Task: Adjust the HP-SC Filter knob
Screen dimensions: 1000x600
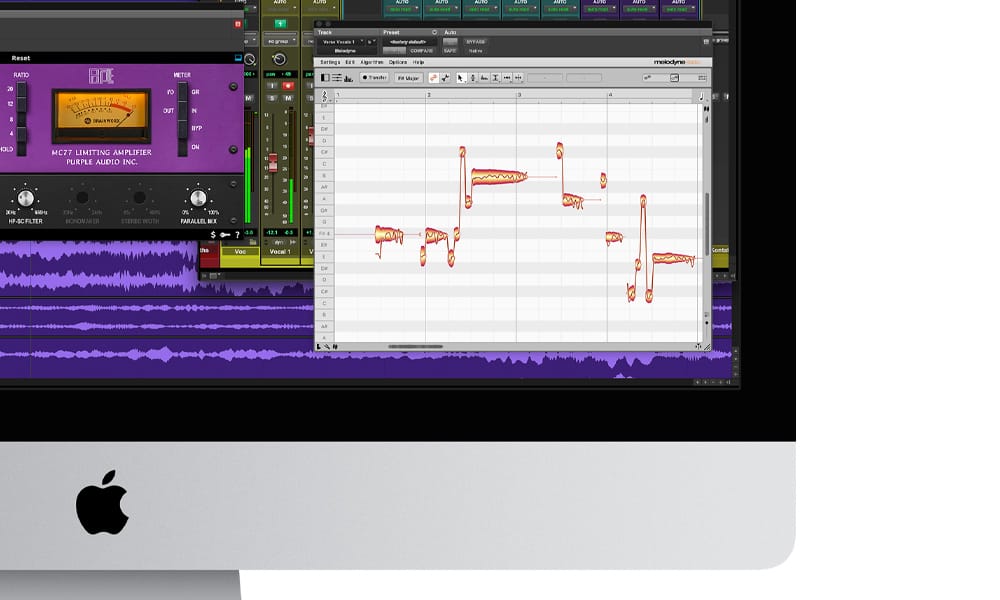Action: pyautogui.click(x=25, y=198)
